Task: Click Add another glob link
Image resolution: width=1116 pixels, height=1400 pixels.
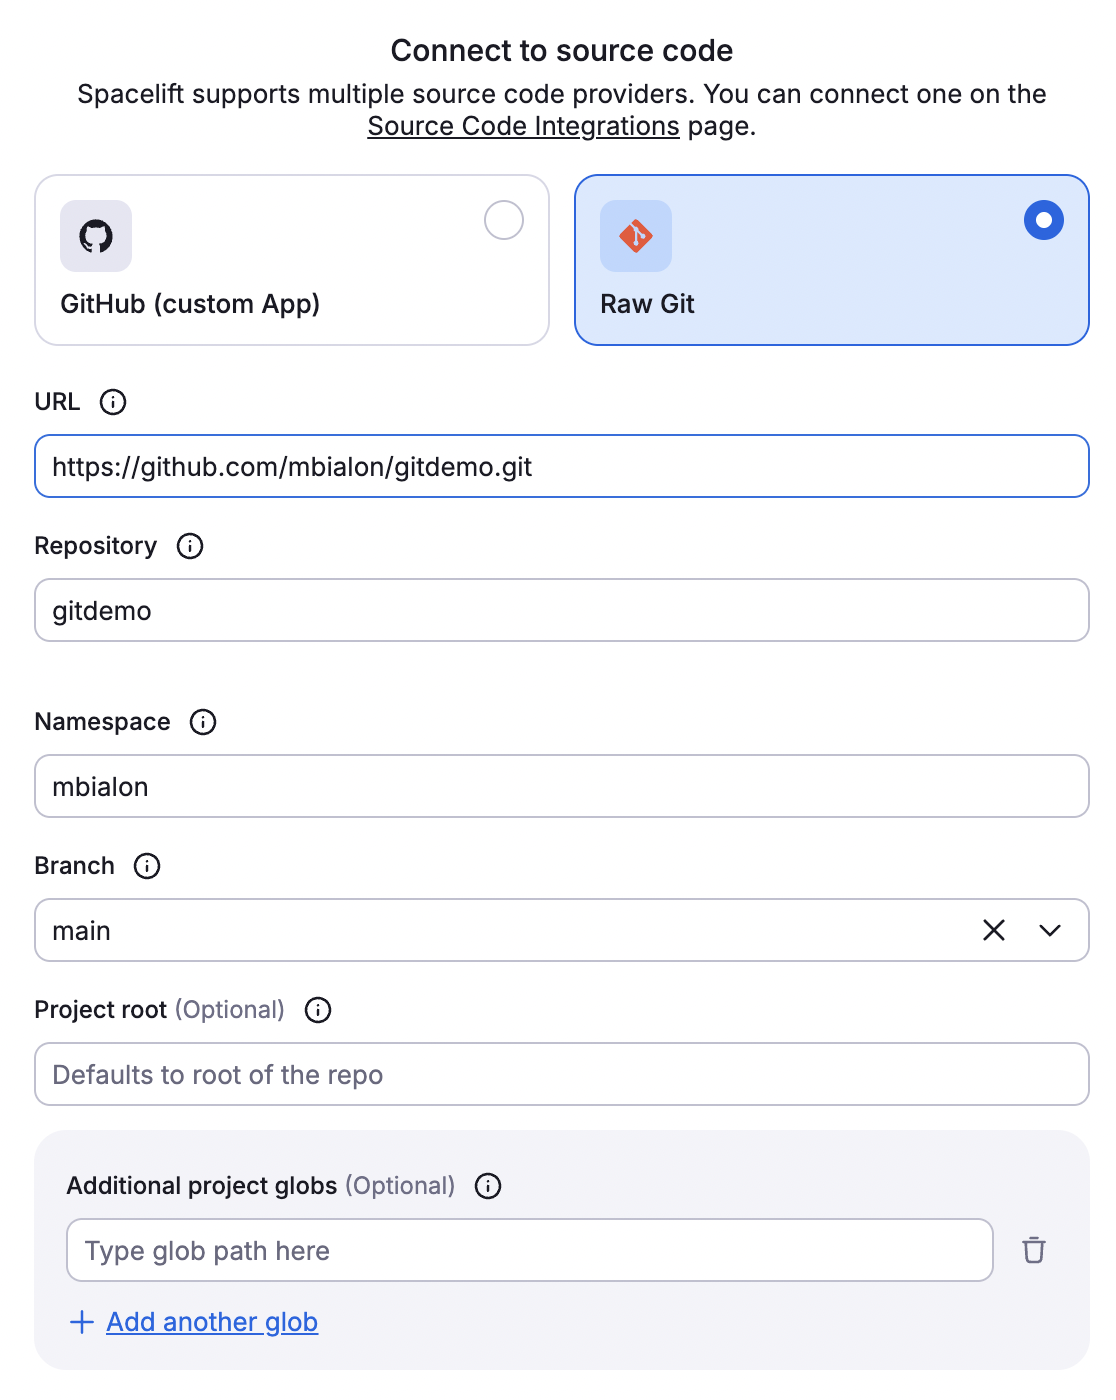Action: 212,1322
